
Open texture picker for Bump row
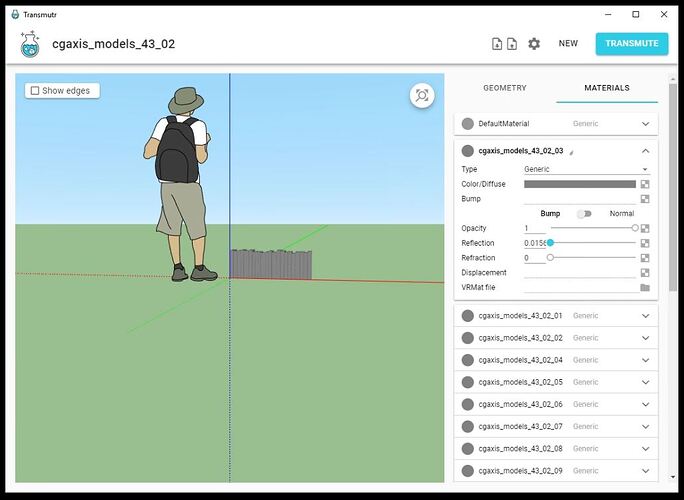point(645,199)
